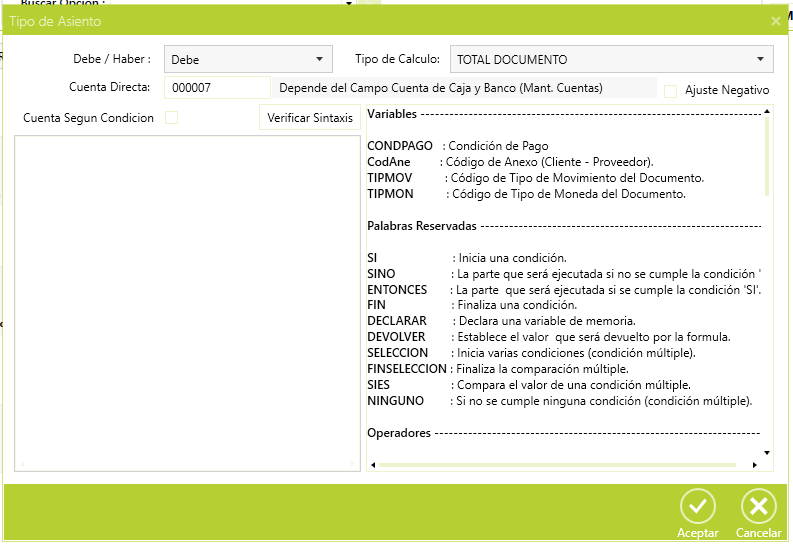
Task: Click the CONDPAGO variable line
Action: tap(458, 146)
